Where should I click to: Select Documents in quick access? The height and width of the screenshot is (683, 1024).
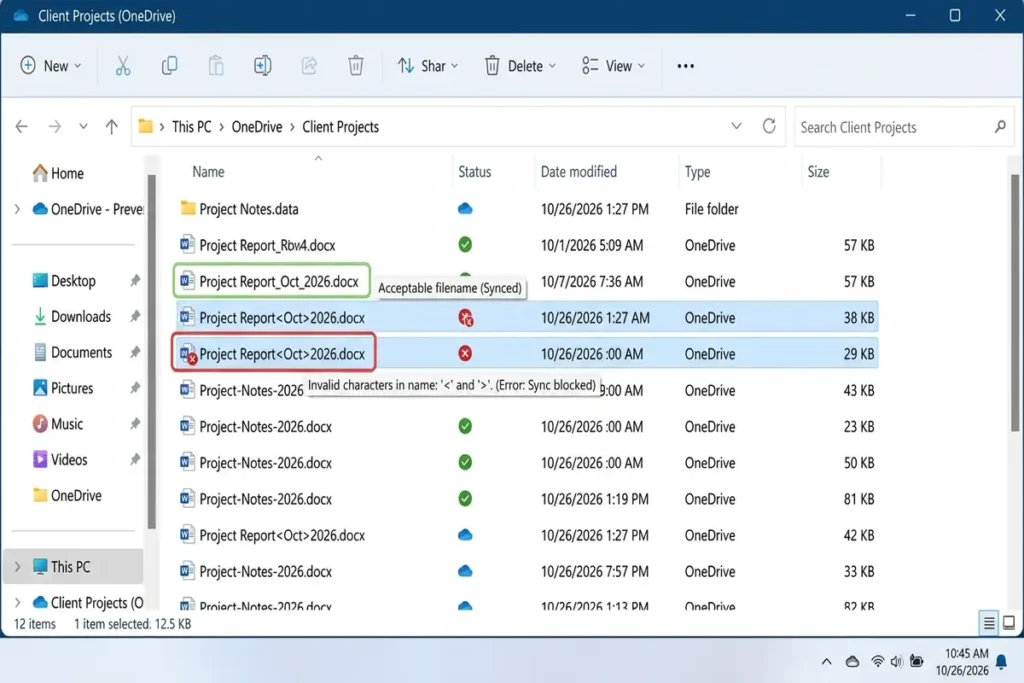[72, 353]
